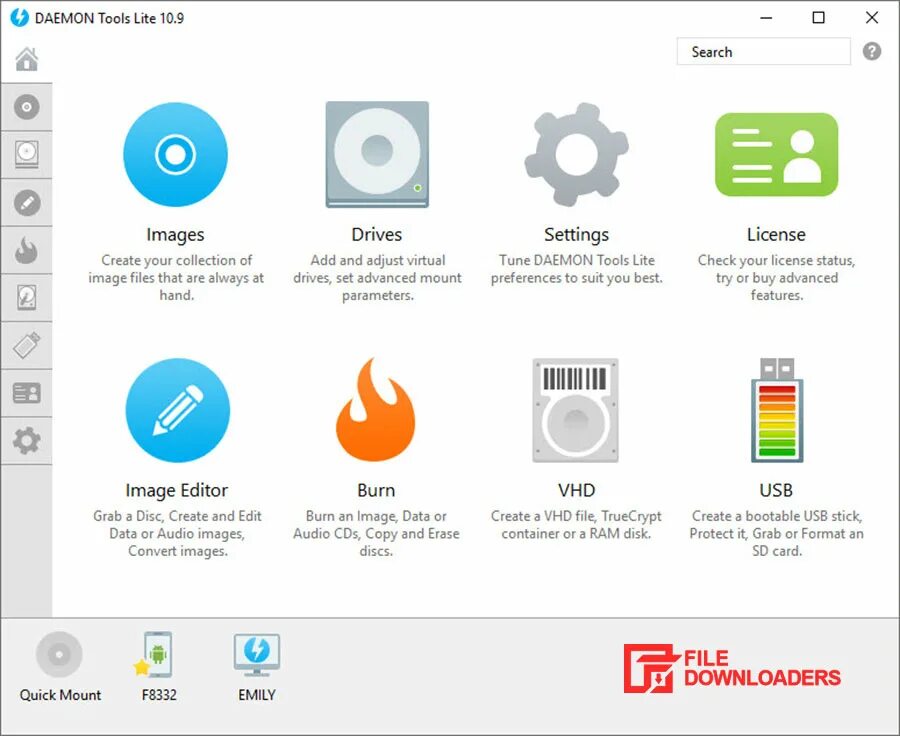Image resolution: width=900 pixels, height=736 pixels.
Task: Click the Images heading text
Action: tap(175, 234)
